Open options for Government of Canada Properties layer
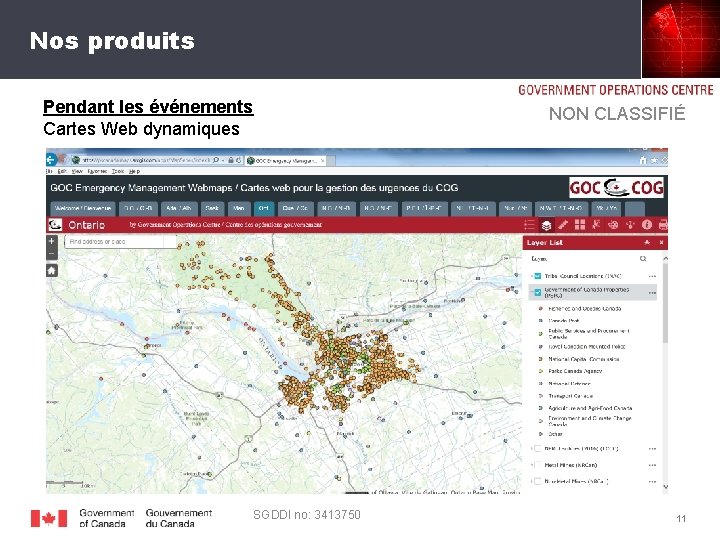Viewport: 720px width, 540px height. click(652, 292)
